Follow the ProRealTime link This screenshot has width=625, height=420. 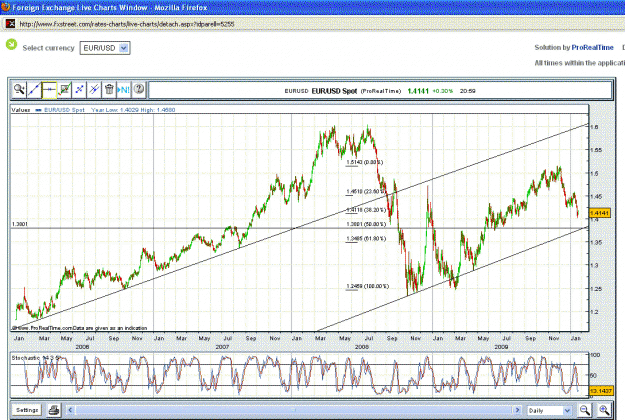[x=592, y=47]
